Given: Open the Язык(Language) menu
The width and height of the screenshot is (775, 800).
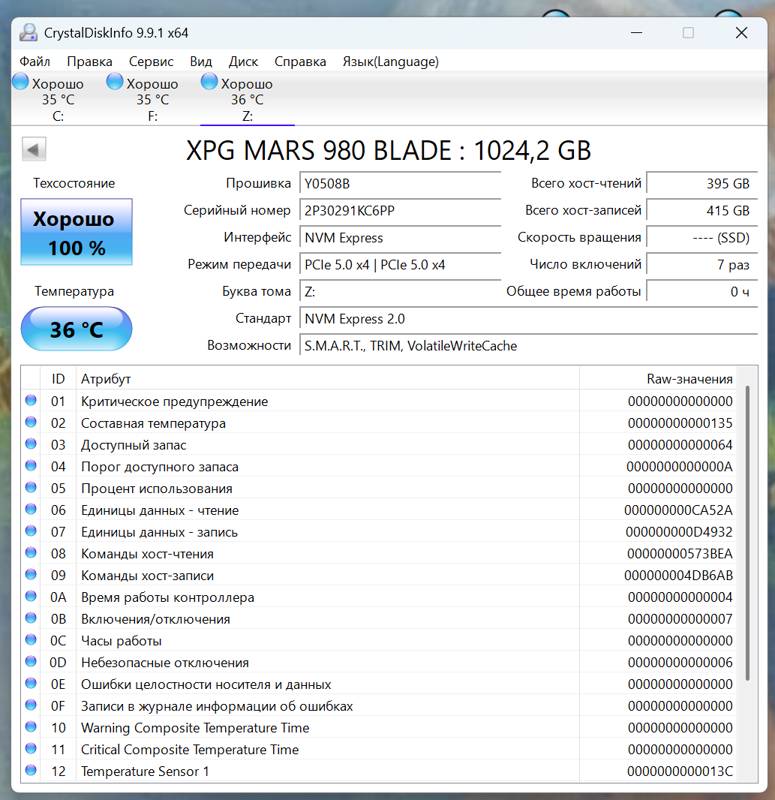Looking at the screenshot, I should [390, 62].
